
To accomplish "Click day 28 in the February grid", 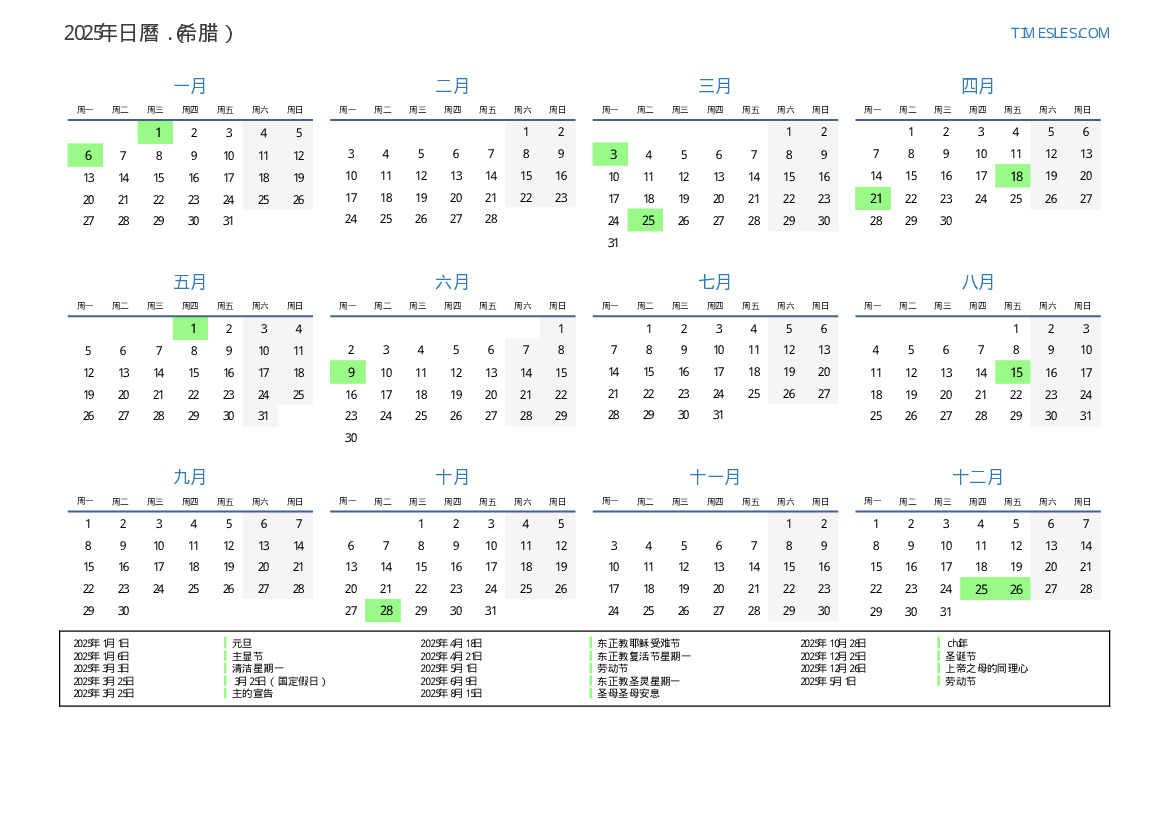I will (491, 219).
